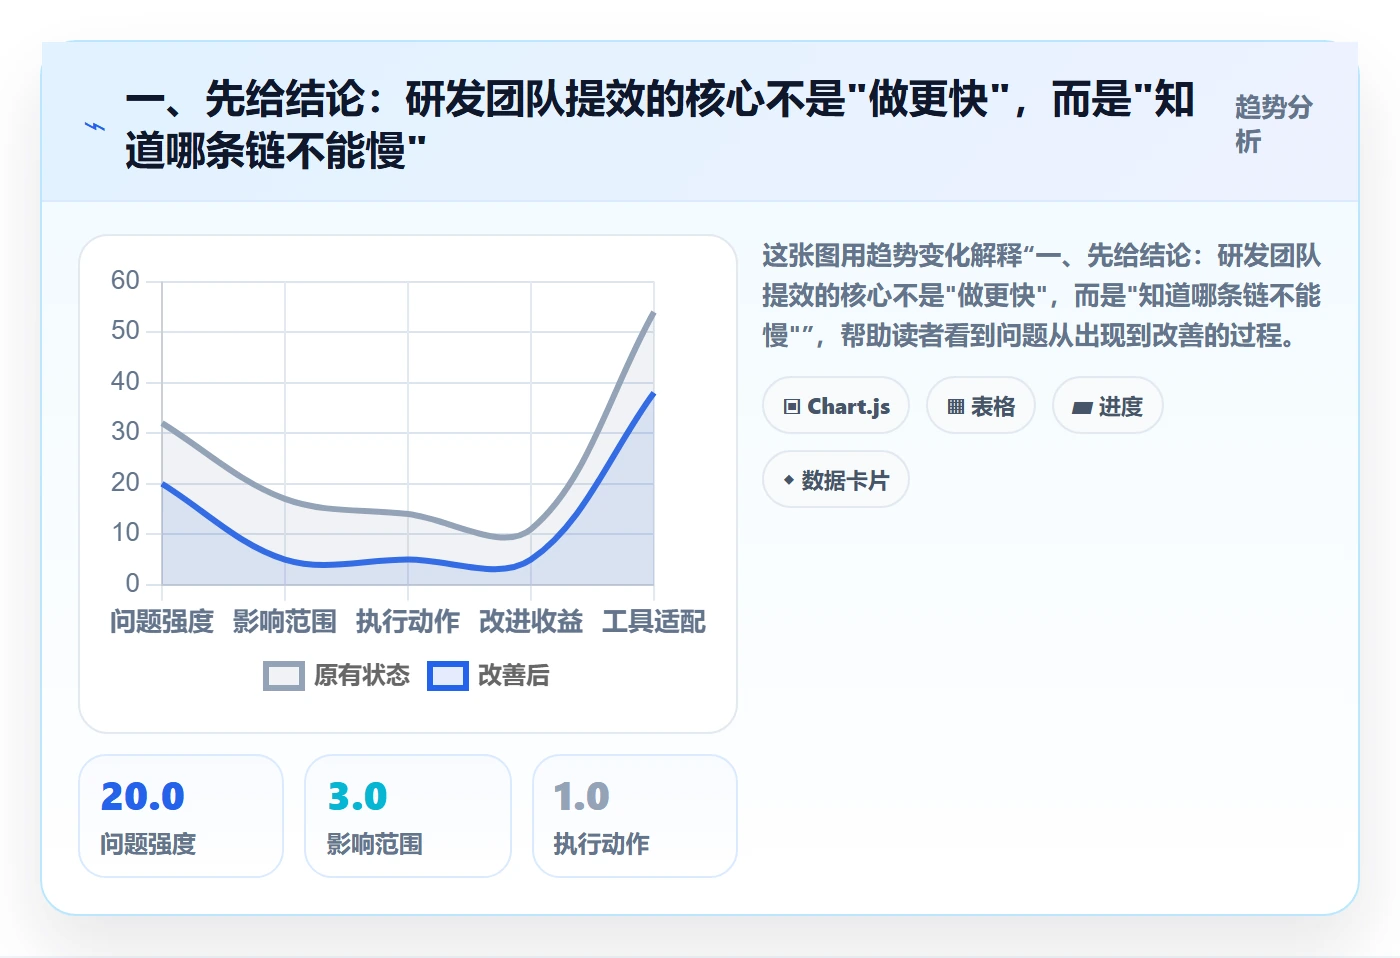Click the 40 value on the y-axis

(125, 381)
